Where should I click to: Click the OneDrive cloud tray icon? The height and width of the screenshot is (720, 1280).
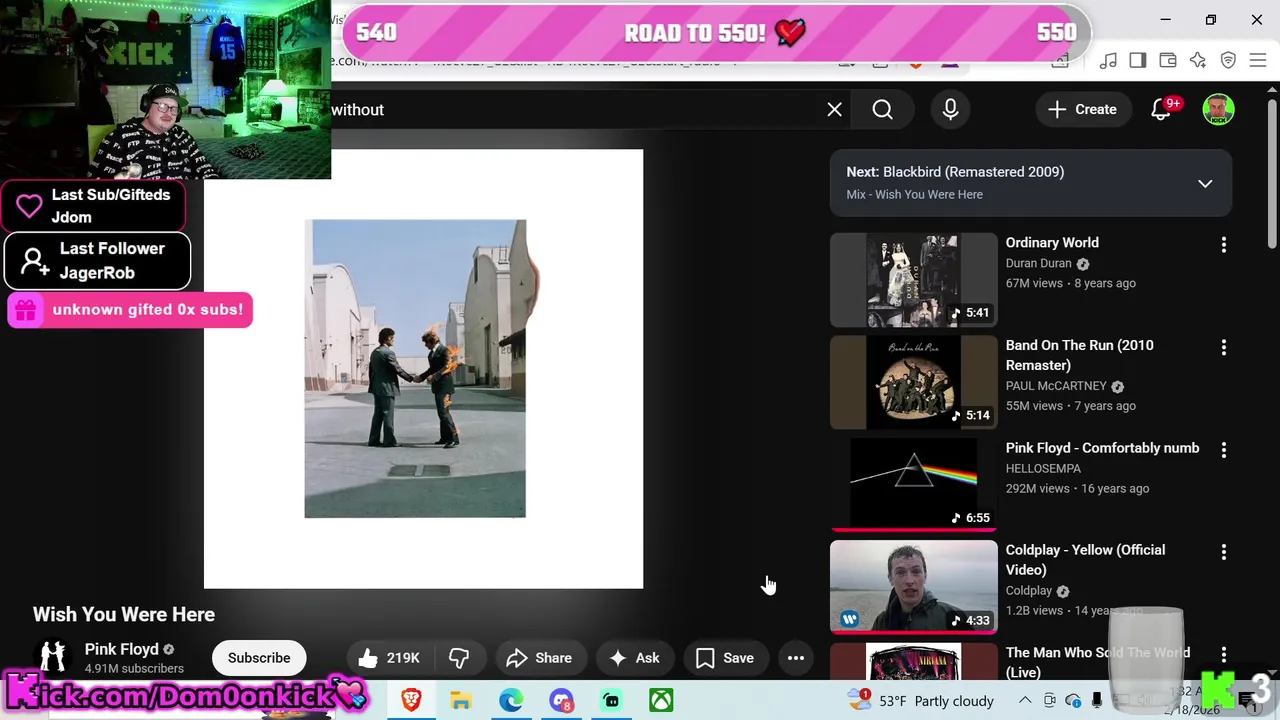coord(1073,700)
